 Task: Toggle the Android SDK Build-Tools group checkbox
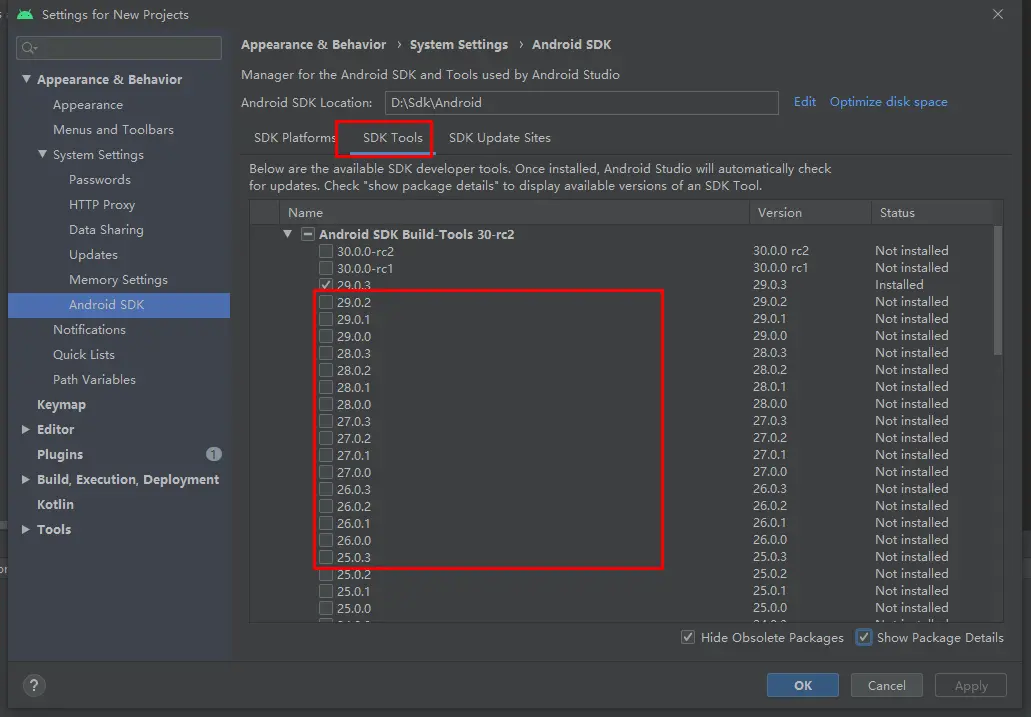[308, 234]
